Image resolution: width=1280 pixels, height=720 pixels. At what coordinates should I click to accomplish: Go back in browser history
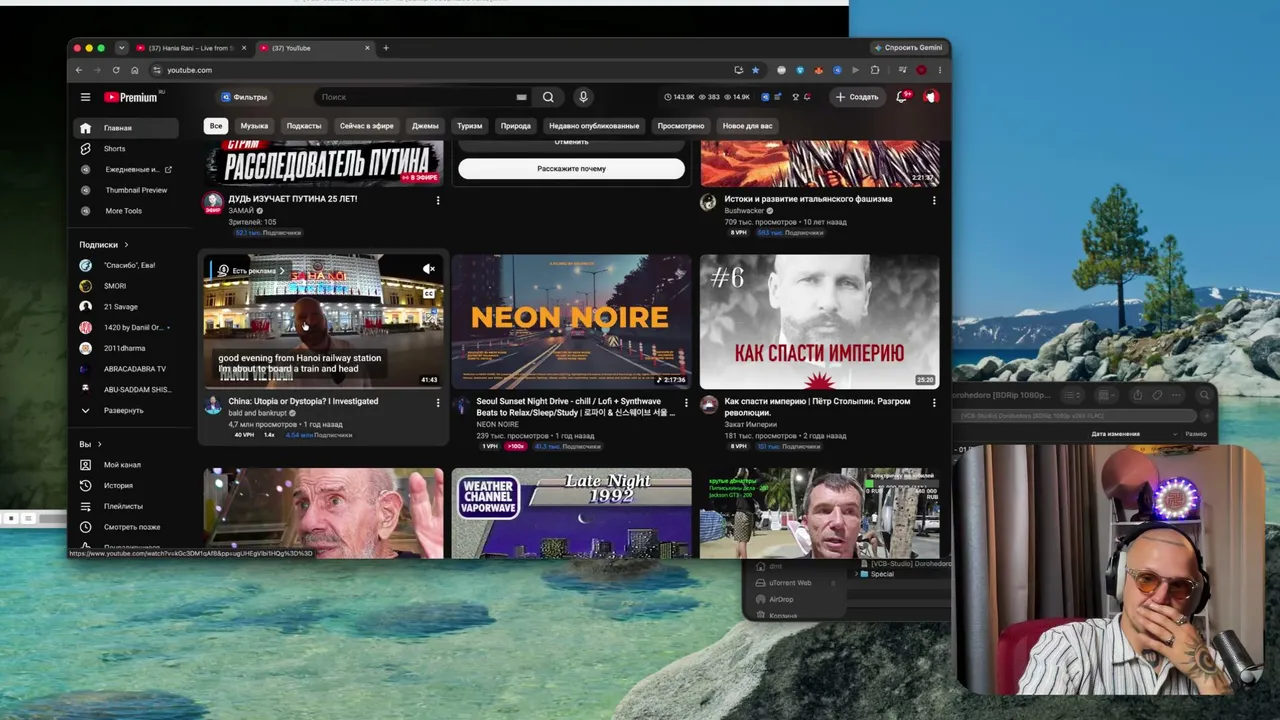tap(79, 70)
